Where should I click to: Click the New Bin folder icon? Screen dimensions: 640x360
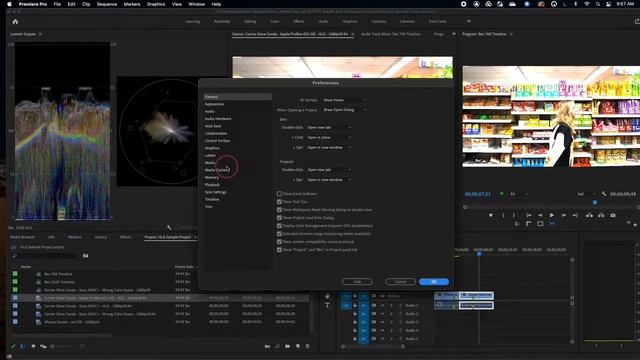click(x=287, y=346)
